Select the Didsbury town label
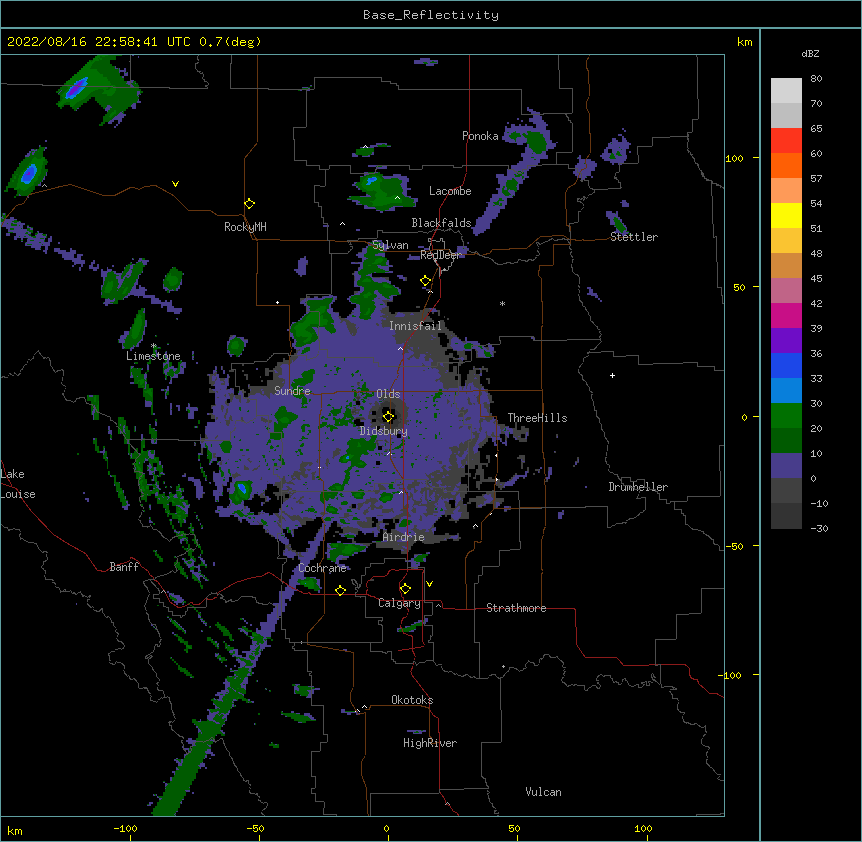 coord(383,431)
